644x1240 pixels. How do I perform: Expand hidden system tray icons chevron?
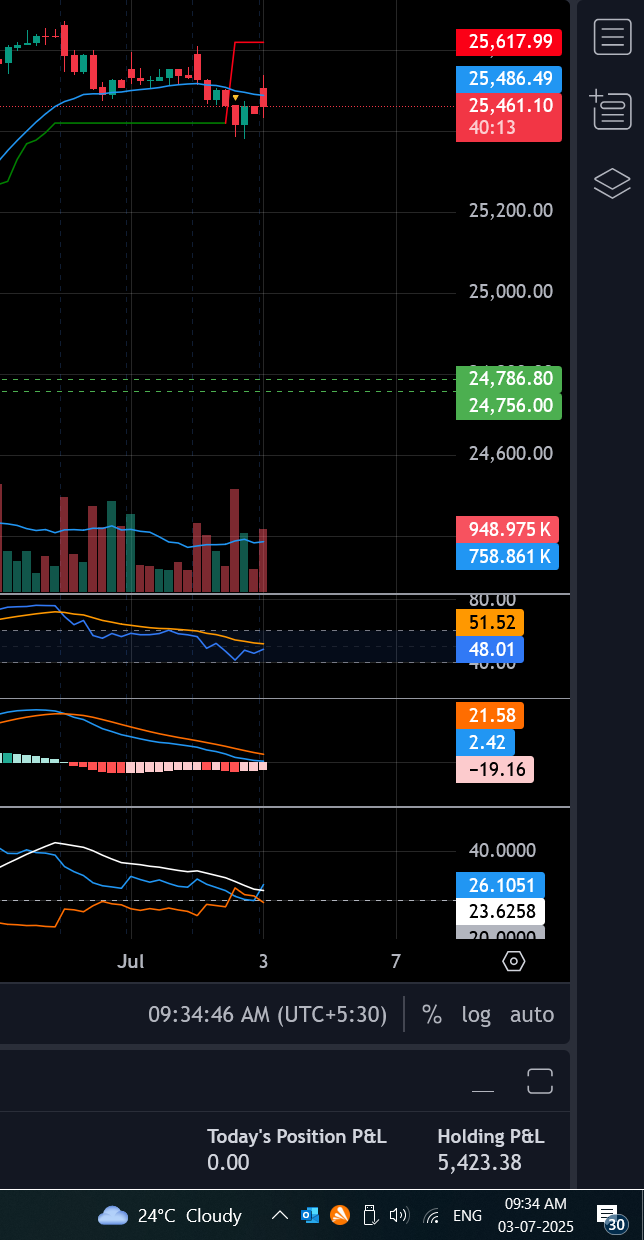click(x=280, y=1216)
